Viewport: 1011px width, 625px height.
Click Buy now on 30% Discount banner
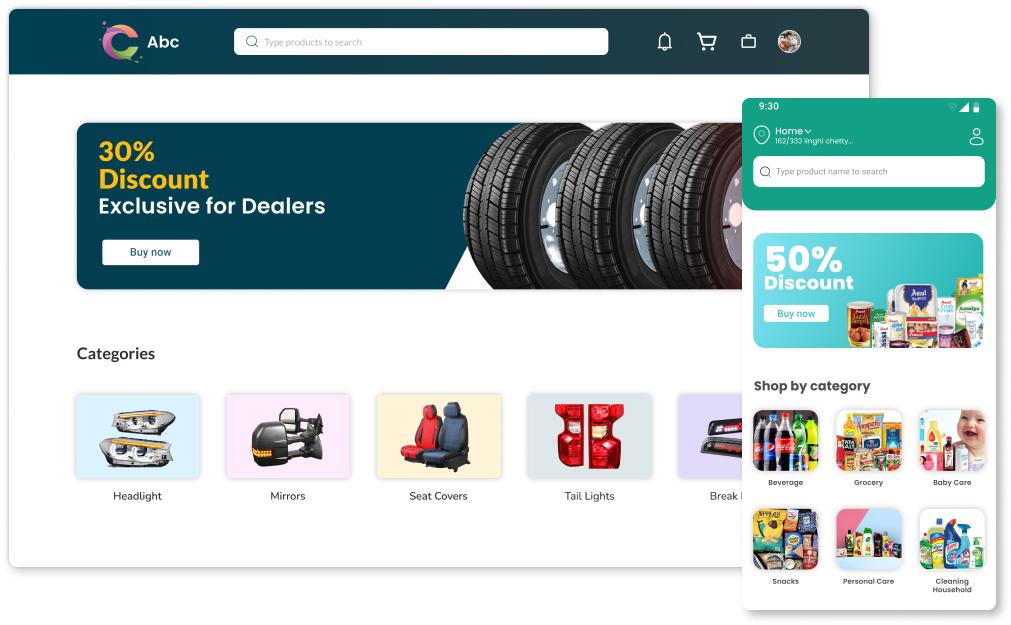pos(150,252)
